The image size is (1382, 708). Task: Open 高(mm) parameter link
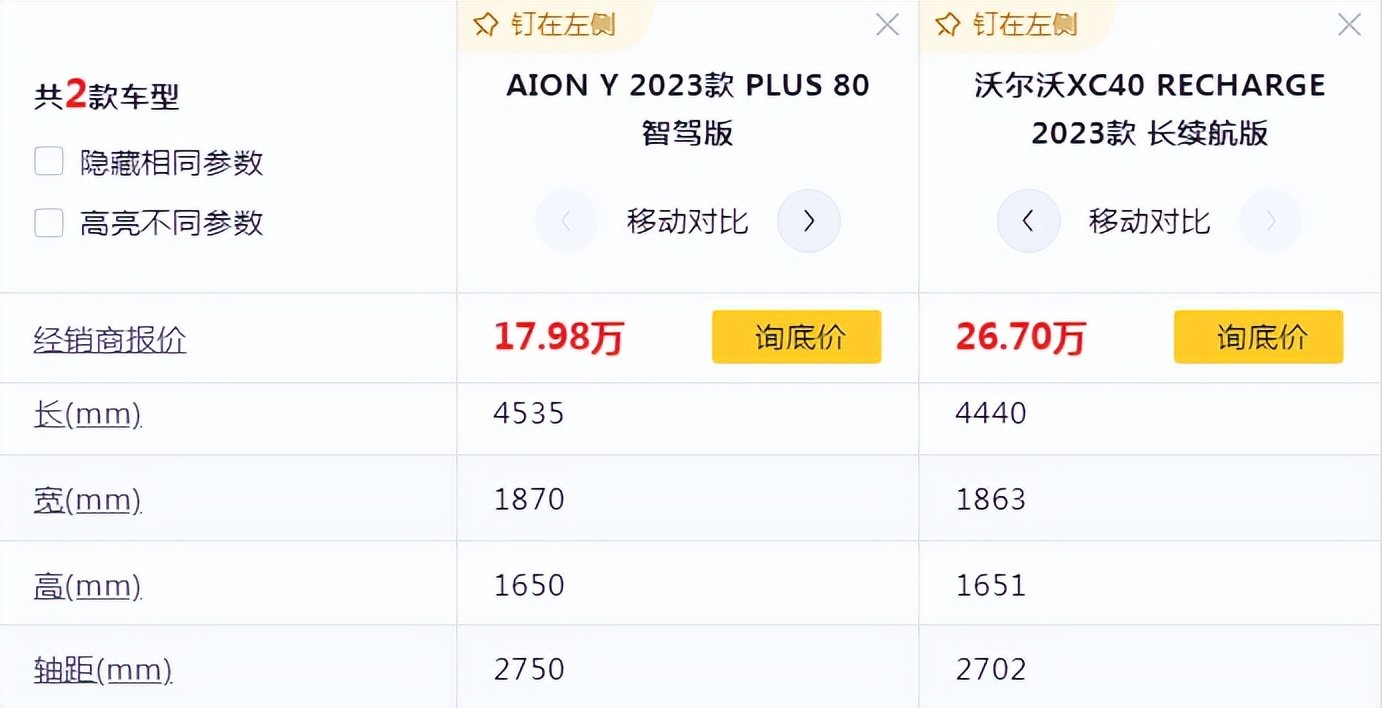coord(88,585)
